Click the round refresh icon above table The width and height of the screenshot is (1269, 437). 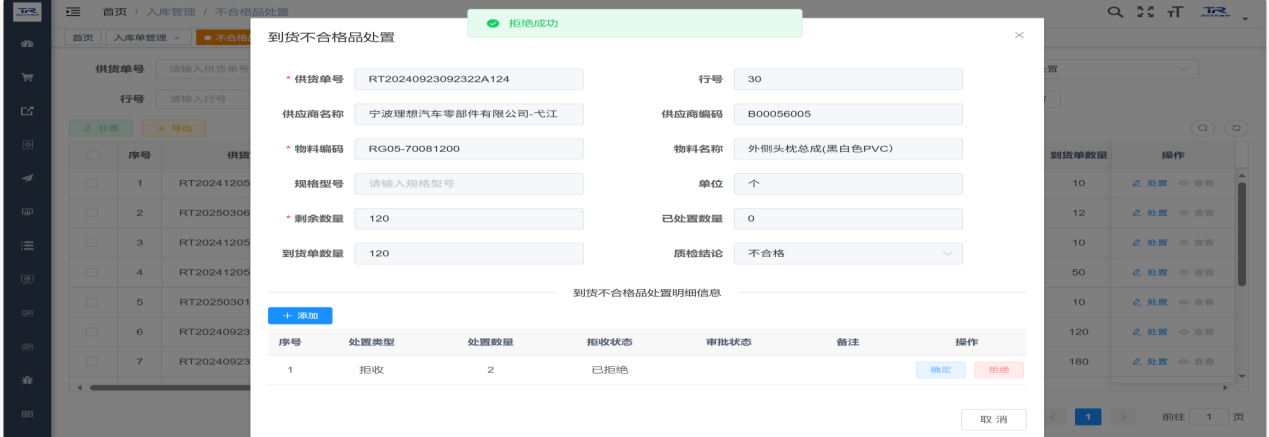point(1237,128)
